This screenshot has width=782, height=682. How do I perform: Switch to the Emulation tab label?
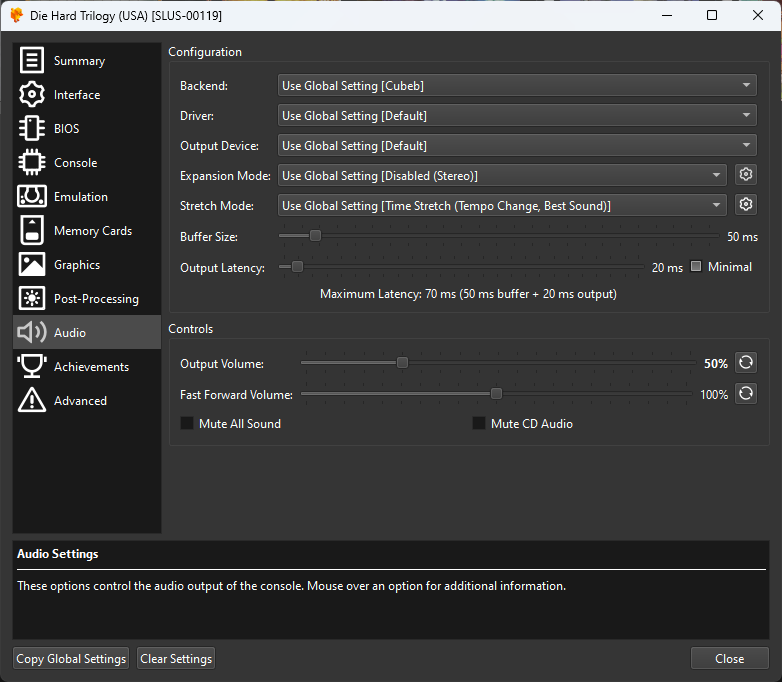tap(81, 197)
